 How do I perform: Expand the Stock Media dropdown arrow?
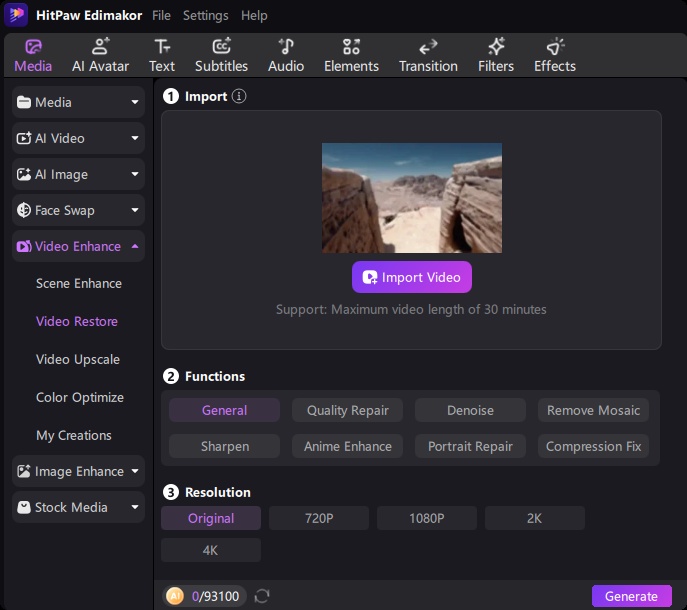[x=135, y=507]
